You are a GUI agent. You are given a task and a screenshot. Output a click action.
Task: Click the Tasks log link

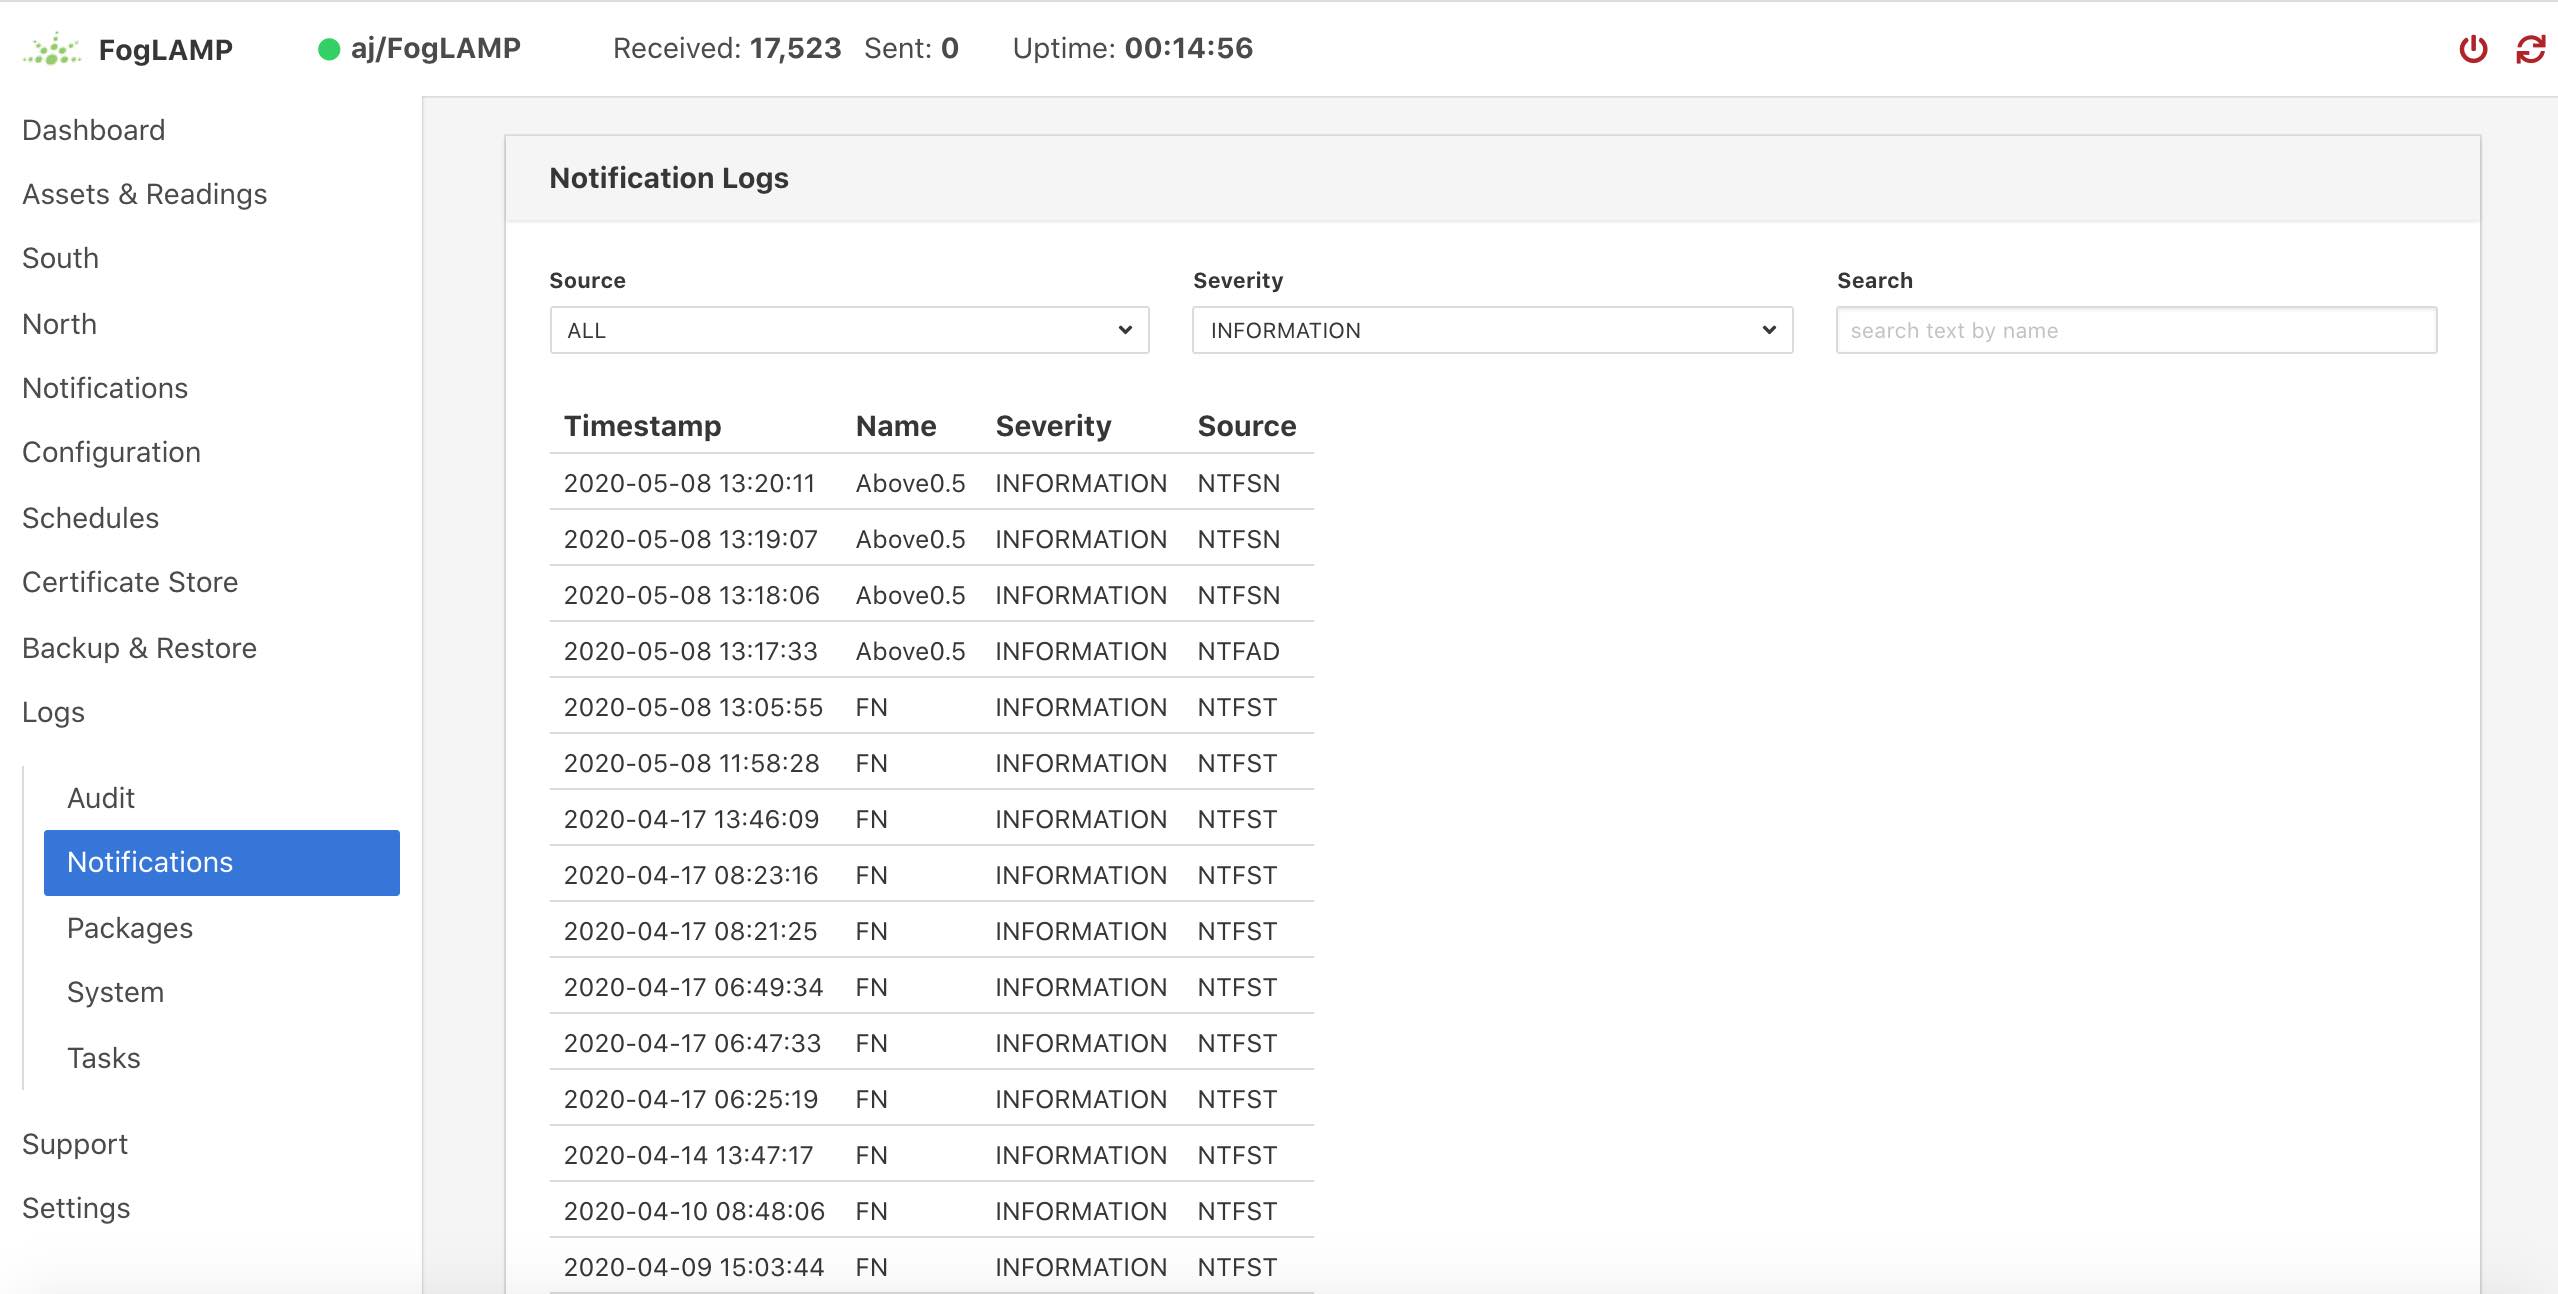pos(102,1055)
